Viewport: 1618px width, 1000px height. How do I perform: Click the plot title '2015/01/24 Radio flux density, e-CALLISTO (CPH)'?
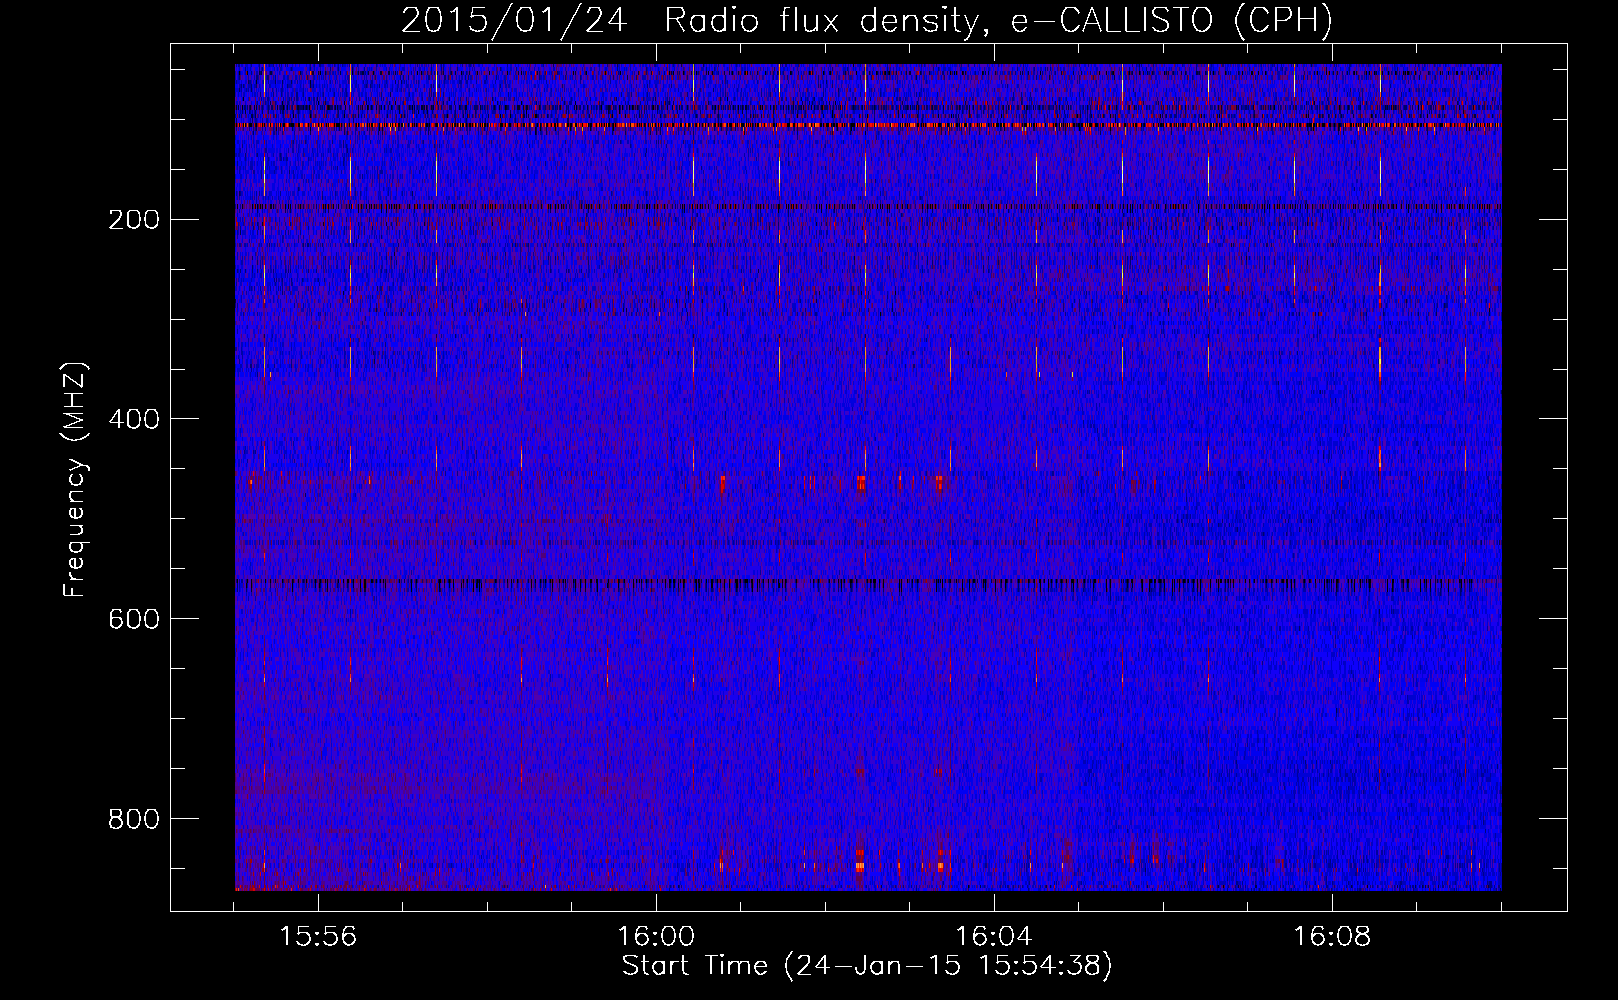tap(867, 20)
